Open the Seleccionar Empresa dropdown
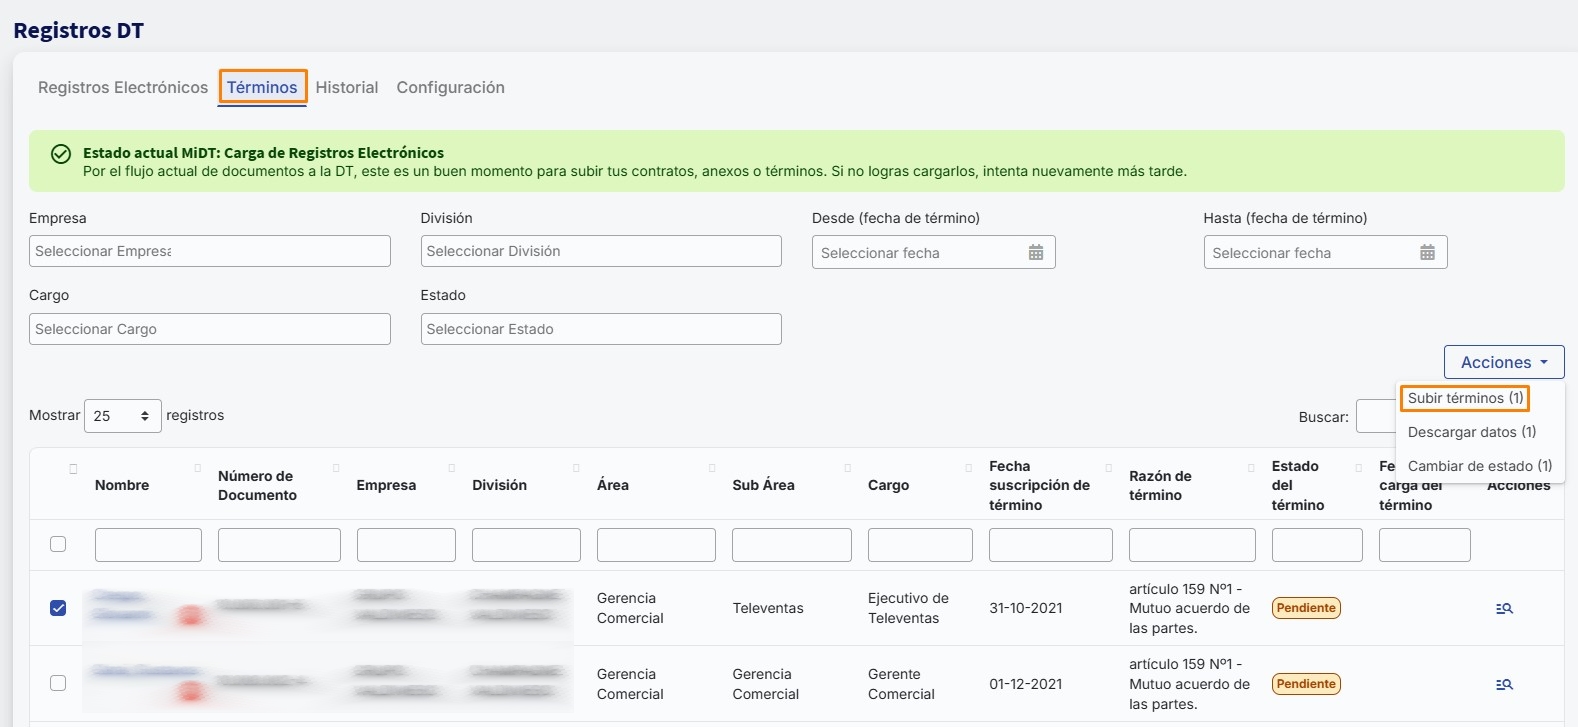Screen dimensions: 1578x727 pyautogui.click(x=209, y=251)
